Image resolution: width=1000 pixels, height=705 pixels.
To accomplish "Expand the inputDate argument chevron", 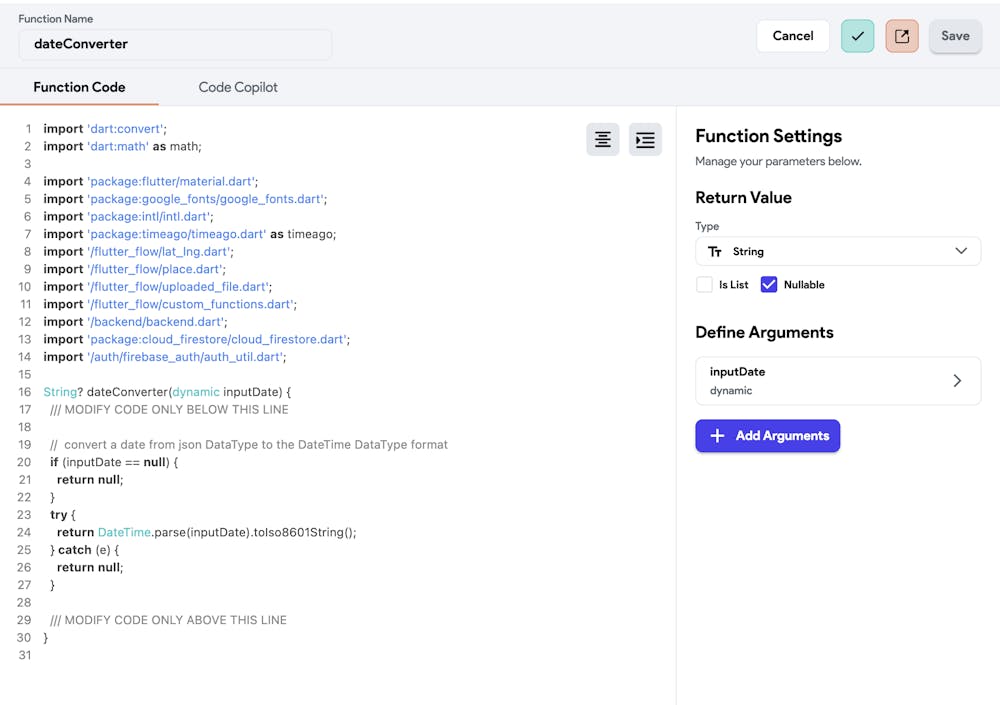I will point(957,381).
